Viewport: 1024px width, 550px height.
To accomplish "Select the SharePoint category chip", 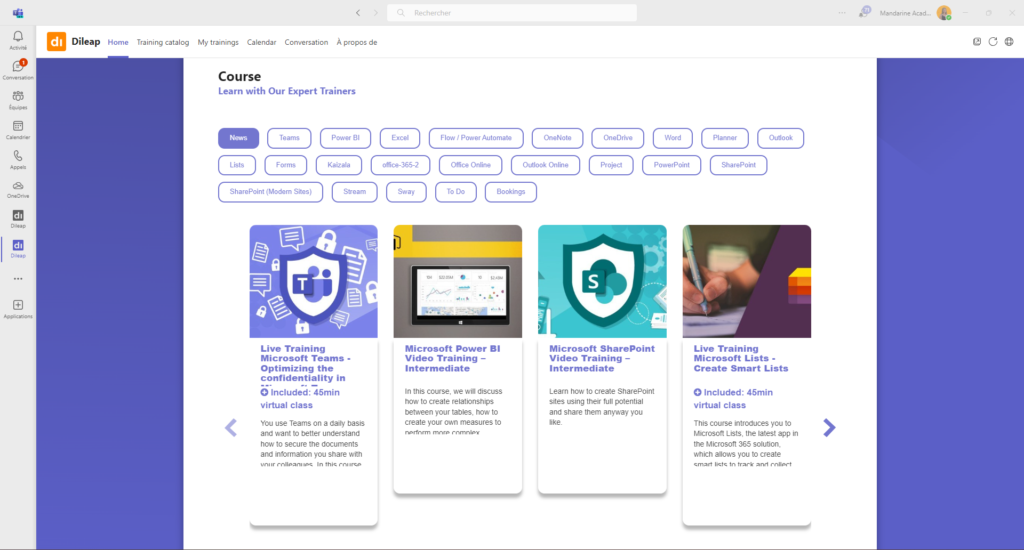I will [x=739, y=165].
